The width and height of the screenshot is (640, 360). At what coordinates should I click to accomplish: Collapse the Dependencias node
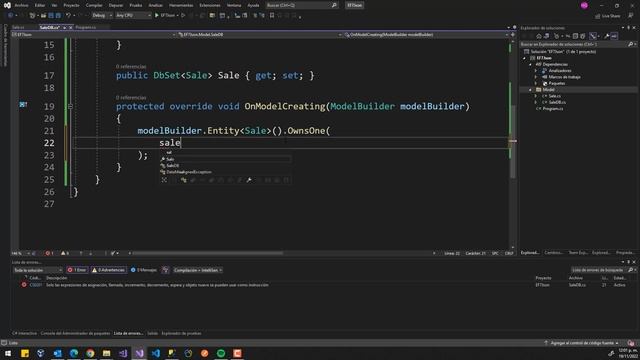(531, 64)
